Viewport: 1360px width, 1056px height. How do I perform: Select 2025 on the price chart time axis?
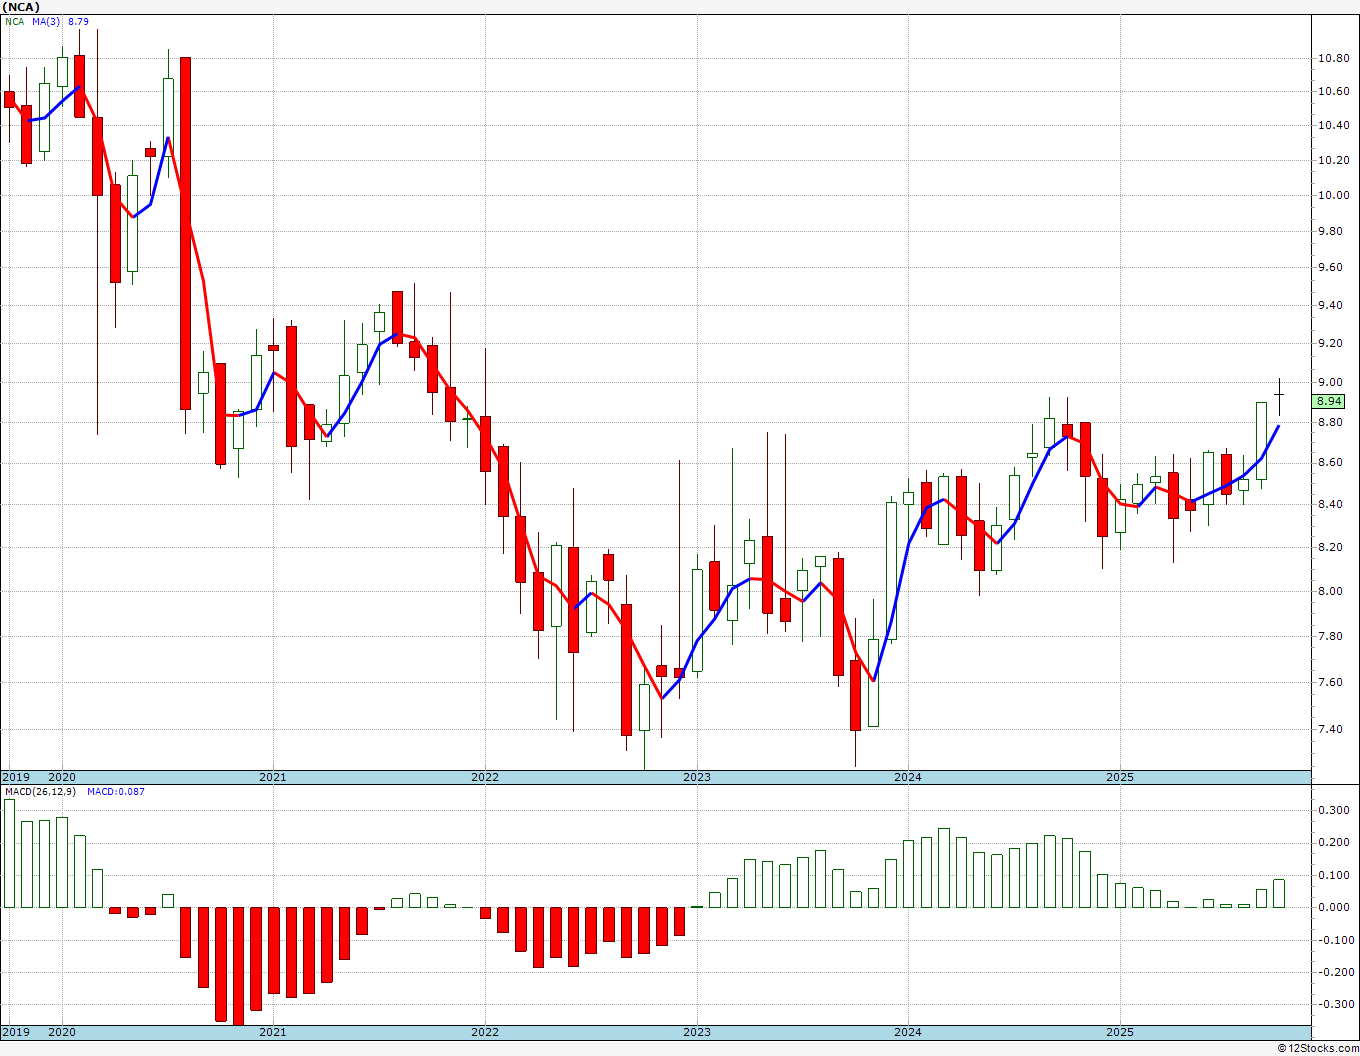(x=1120, y=777)
